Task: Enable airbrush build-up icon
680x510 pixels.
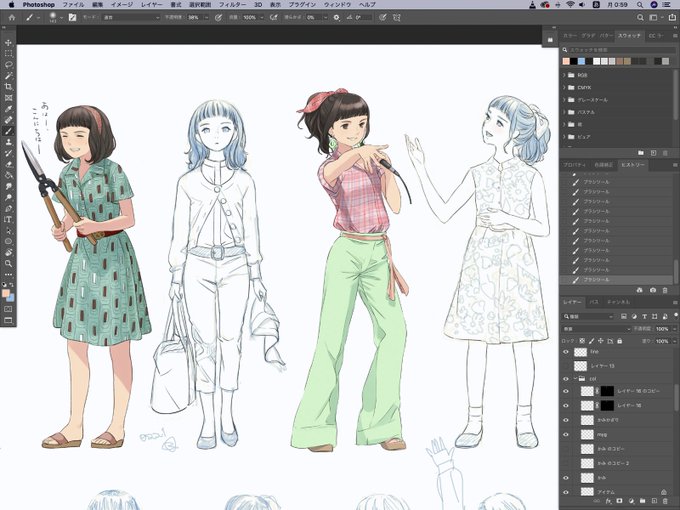Action: pyautogui.click(x=274, y=17)
